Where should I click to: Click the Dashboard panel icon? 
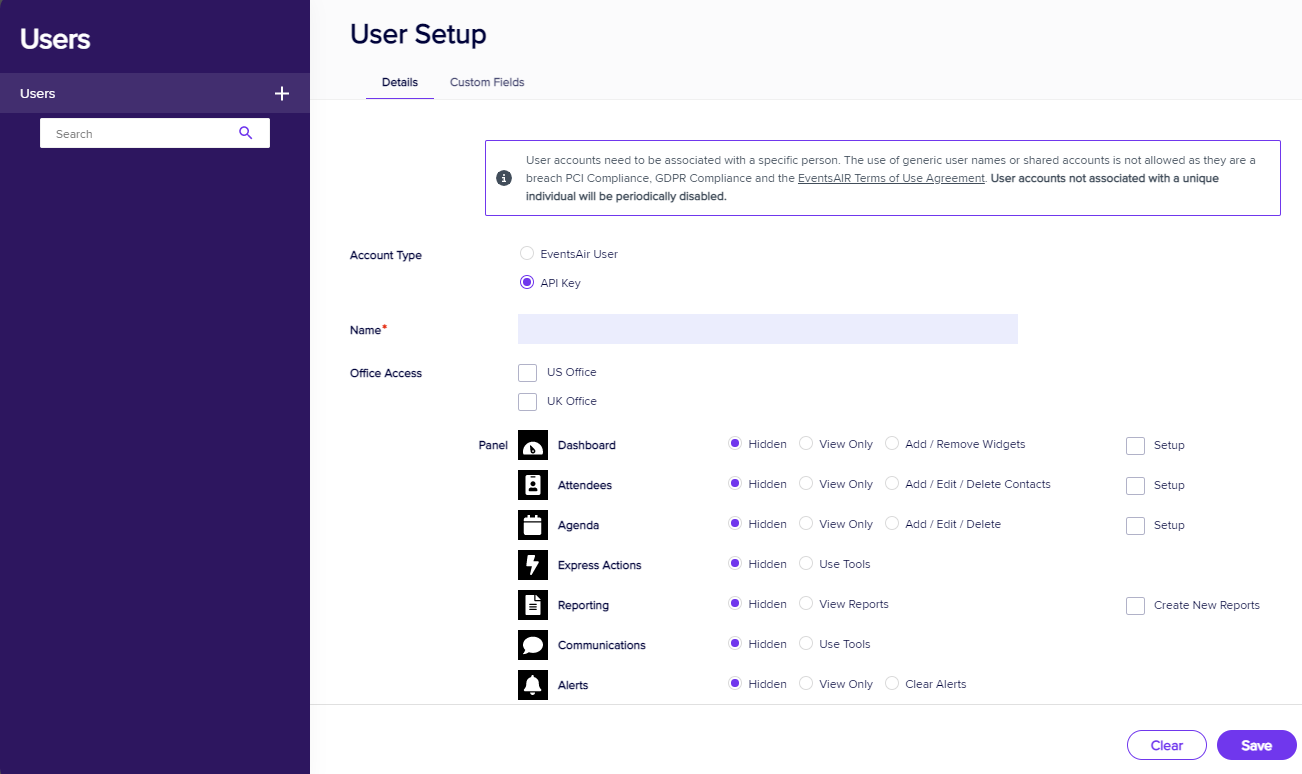(533, 445)
